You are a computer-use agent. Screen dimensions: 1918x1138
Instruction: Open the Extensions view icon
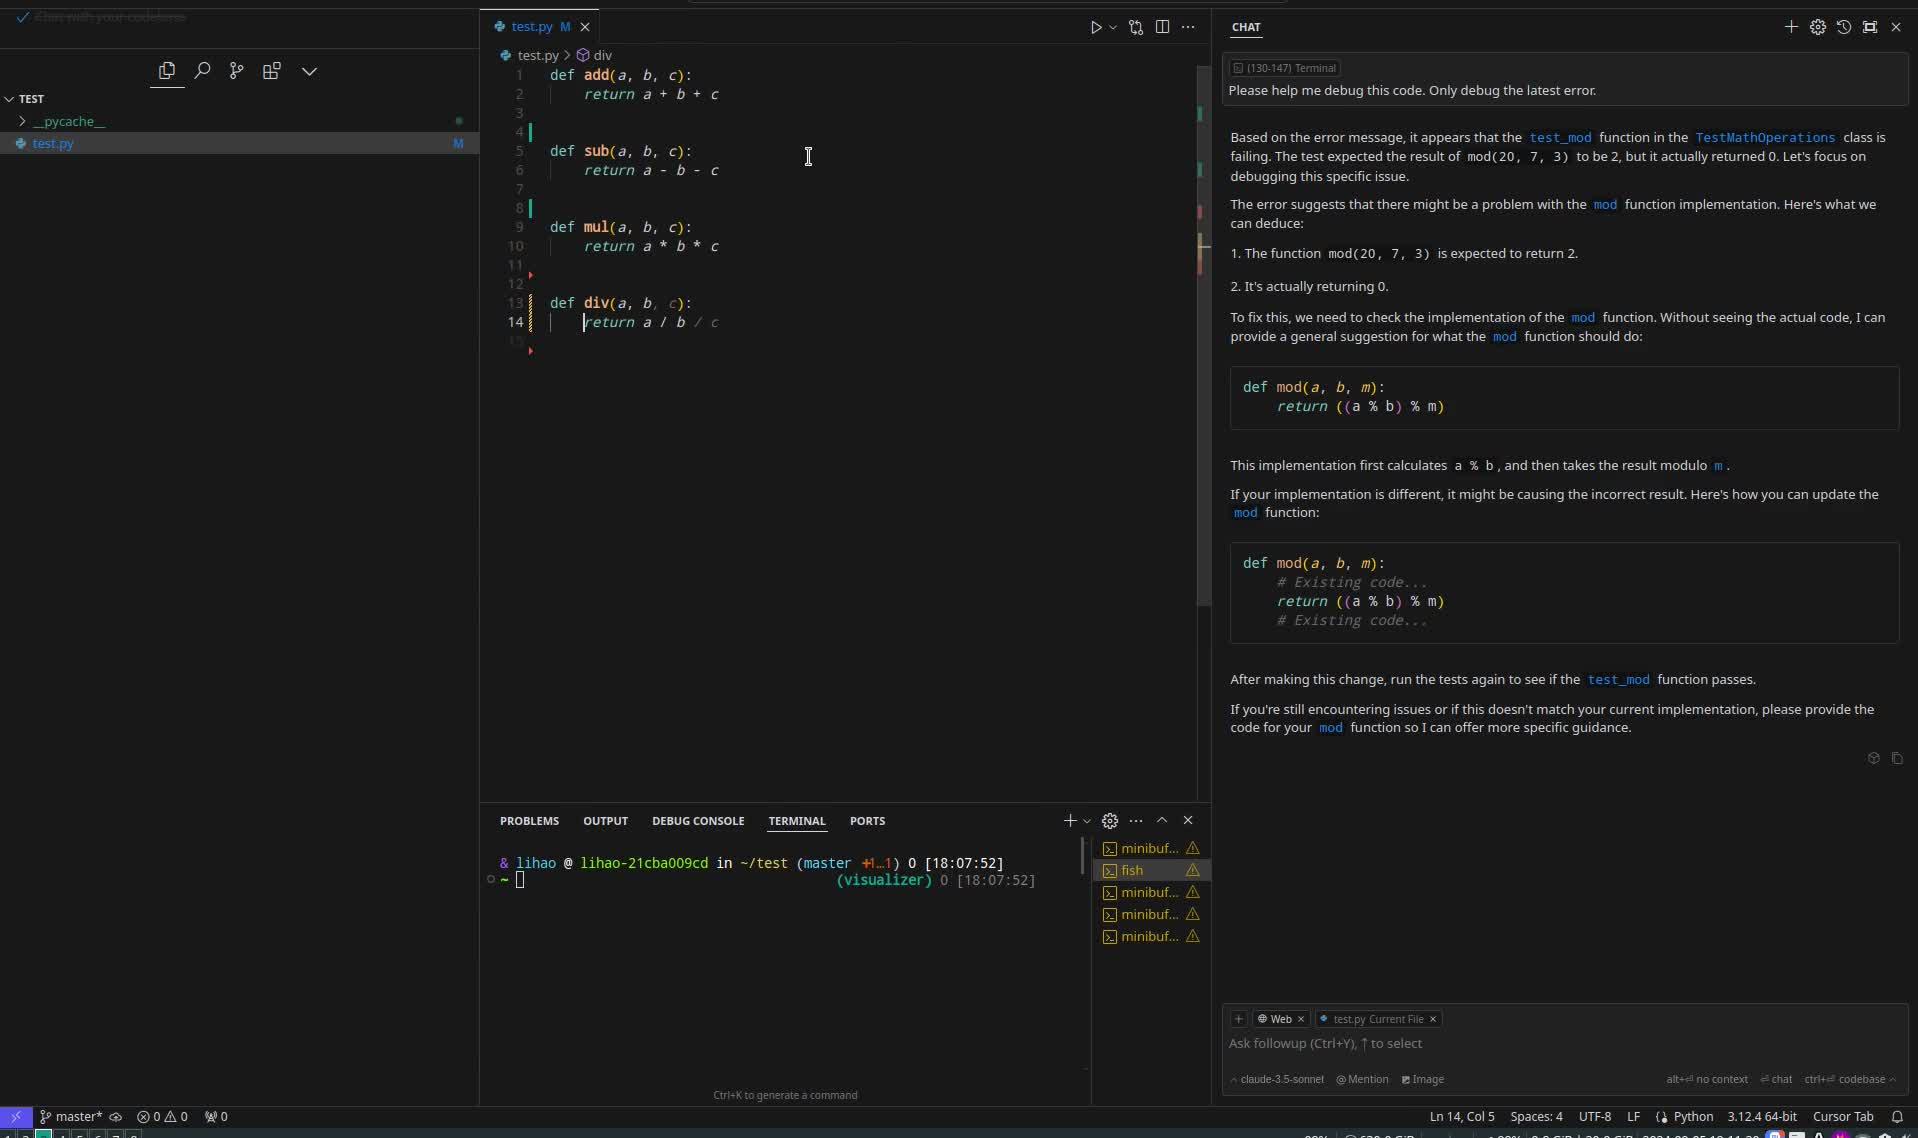(271, 71)
